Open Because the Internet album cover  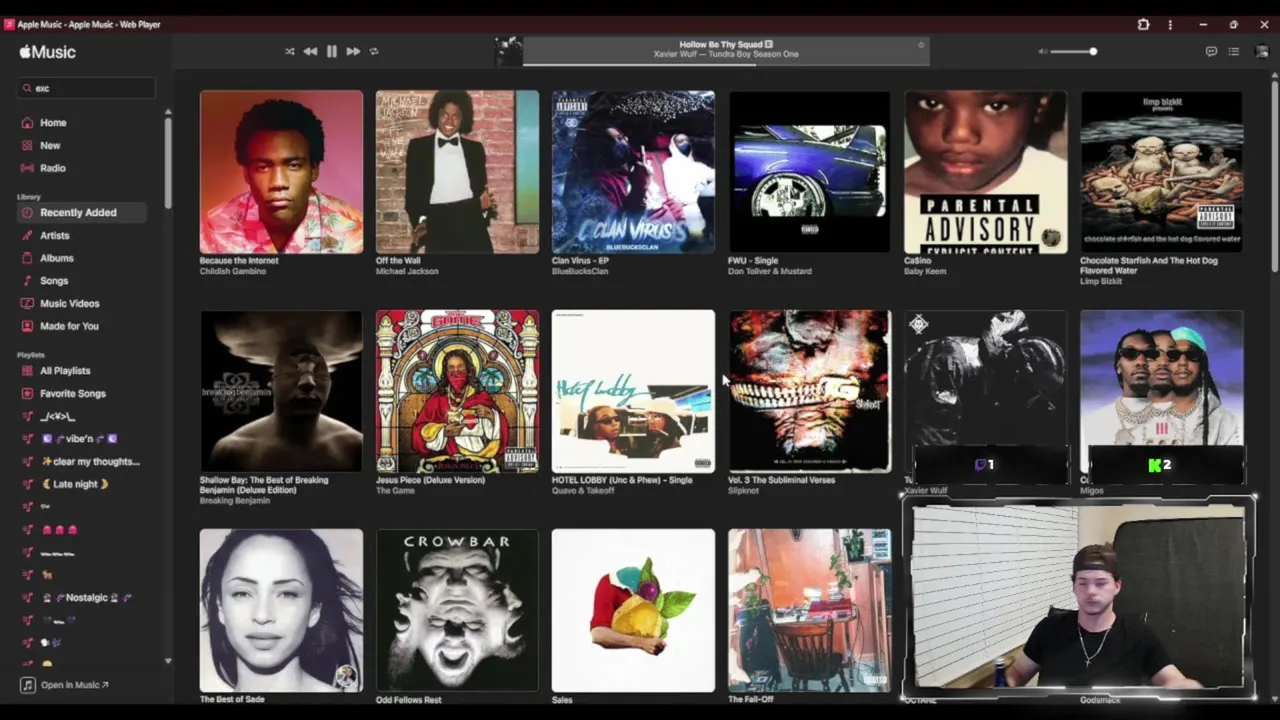coord(281,172)
